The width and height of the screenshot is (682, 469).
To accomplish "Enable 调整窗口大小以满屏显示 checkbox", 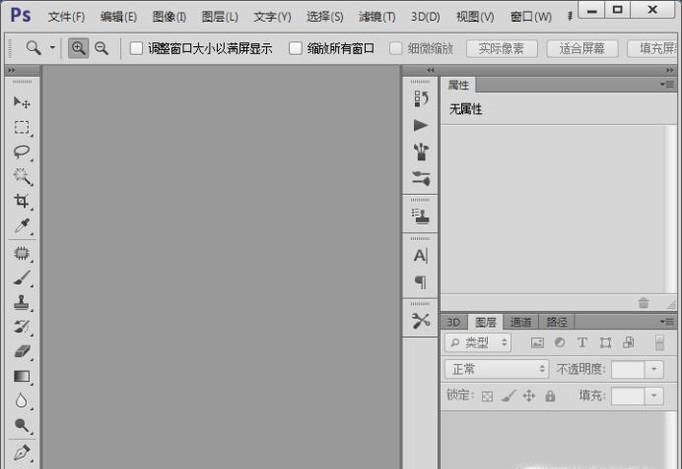I will pos(137,48).
